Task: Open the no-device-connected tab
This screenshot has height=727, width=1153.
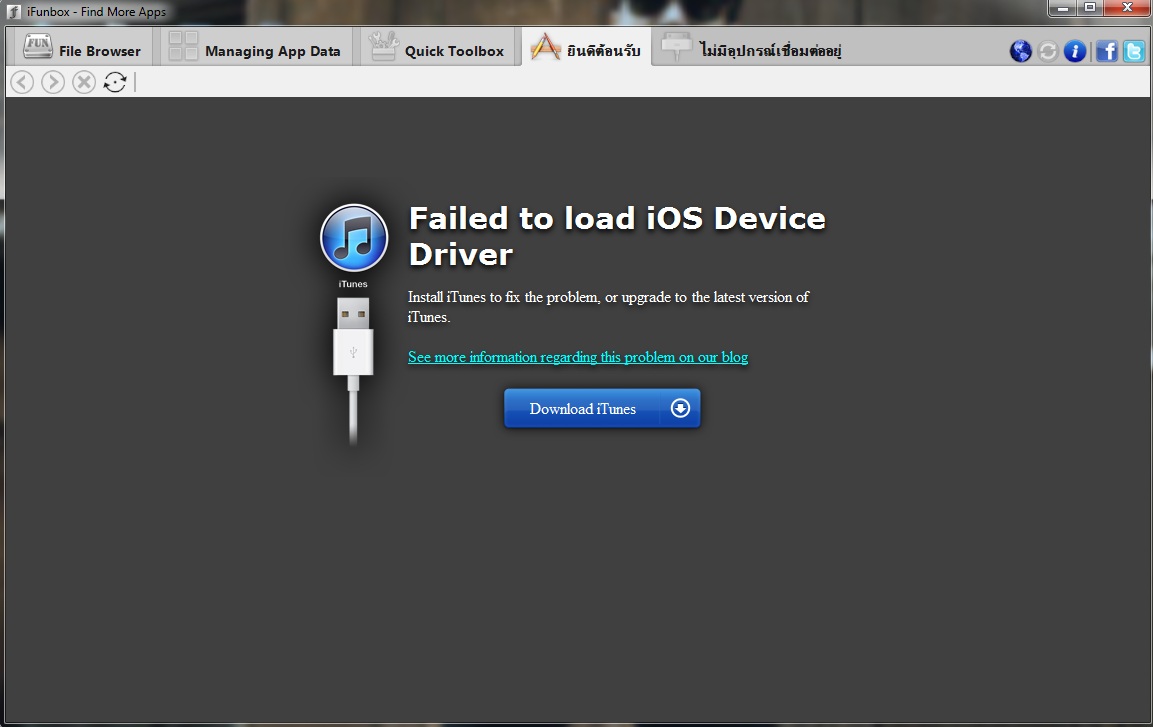Action: pos(750,48)
